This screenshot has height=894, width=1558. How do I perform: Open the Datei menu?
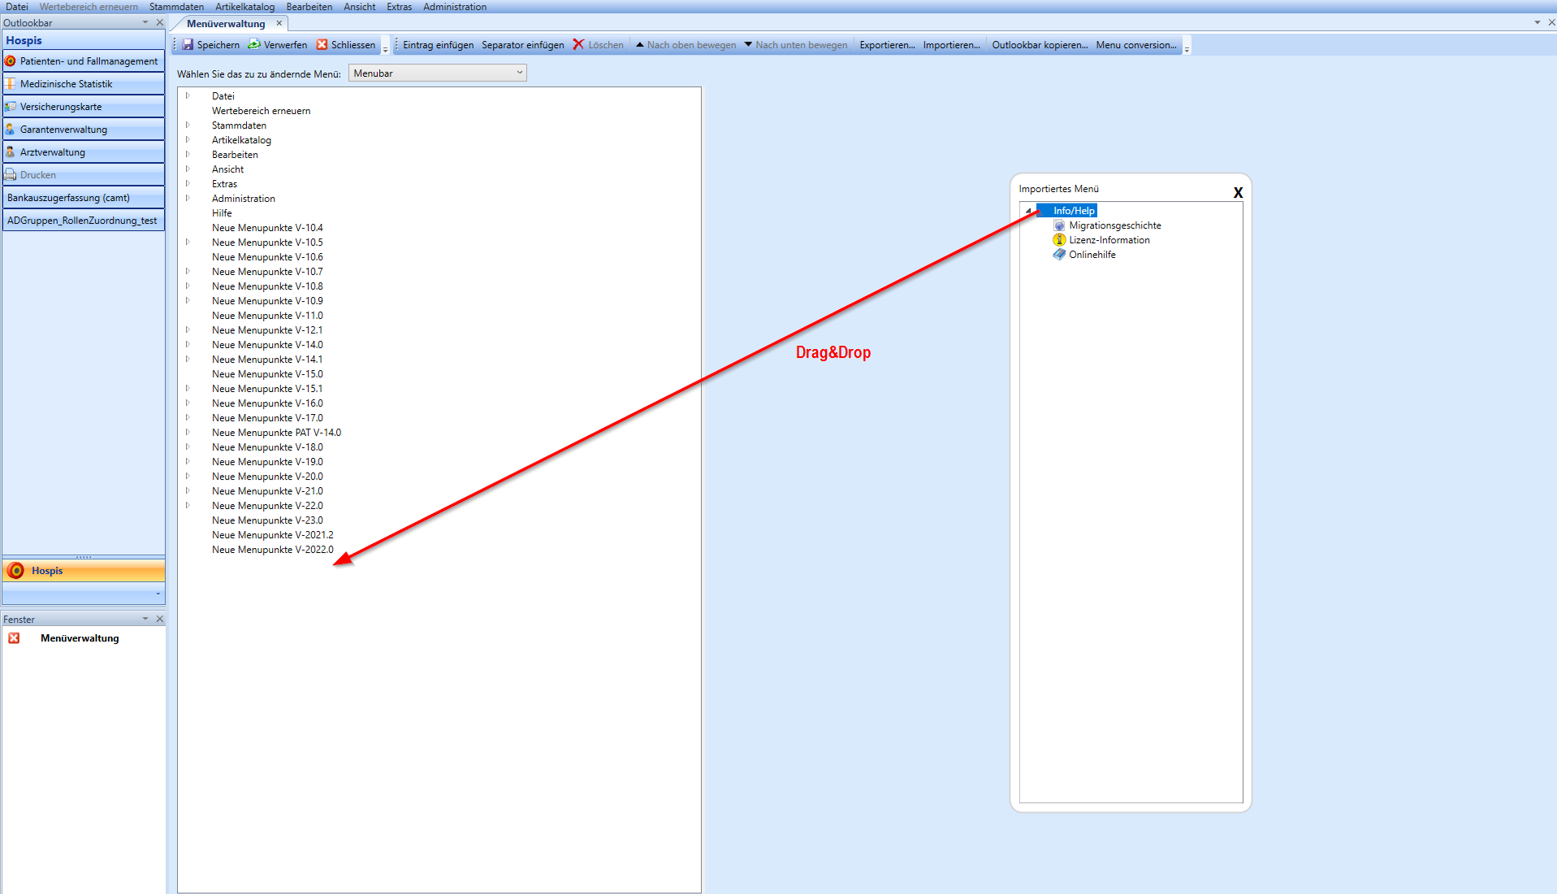[17, 7]
